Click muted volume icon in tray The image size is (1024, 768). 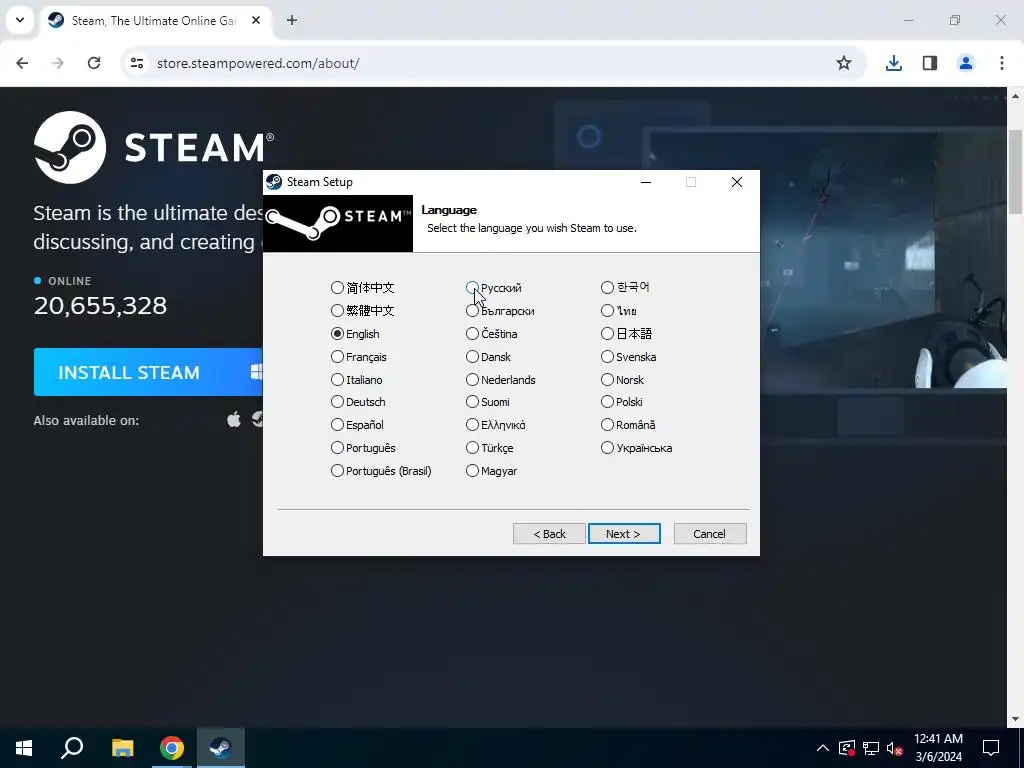(895, 748)
